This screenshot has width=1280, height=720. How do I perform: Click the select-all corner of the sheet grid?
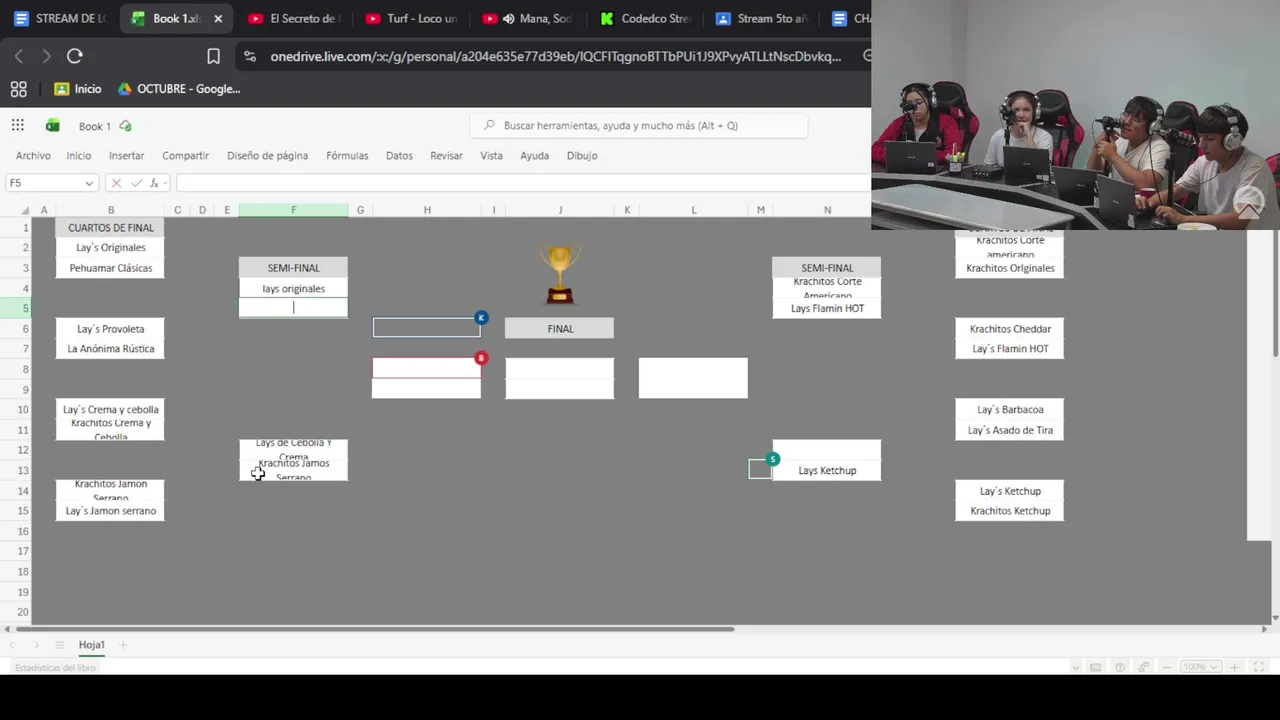pos(26,210)
